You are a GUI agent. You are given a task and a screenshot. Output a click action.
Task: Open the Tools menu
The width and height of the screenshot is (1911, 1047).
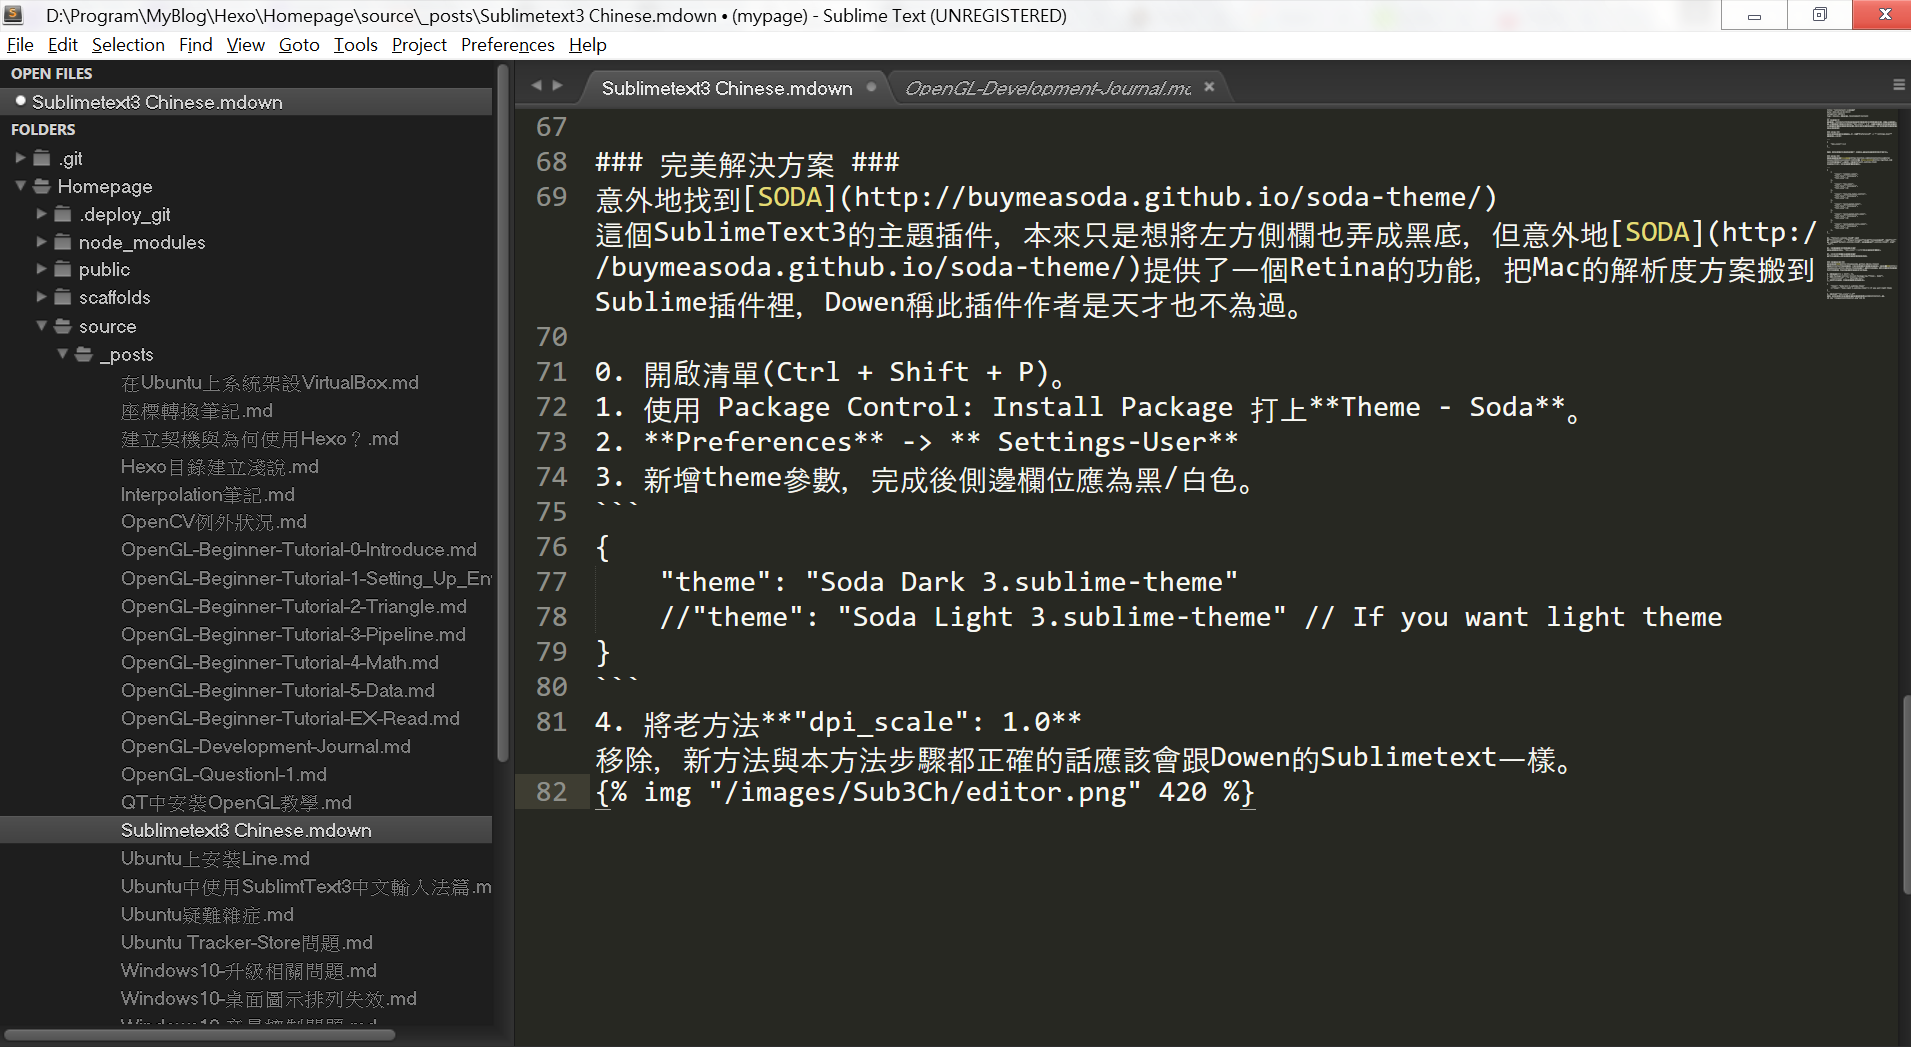pos(356,45)
